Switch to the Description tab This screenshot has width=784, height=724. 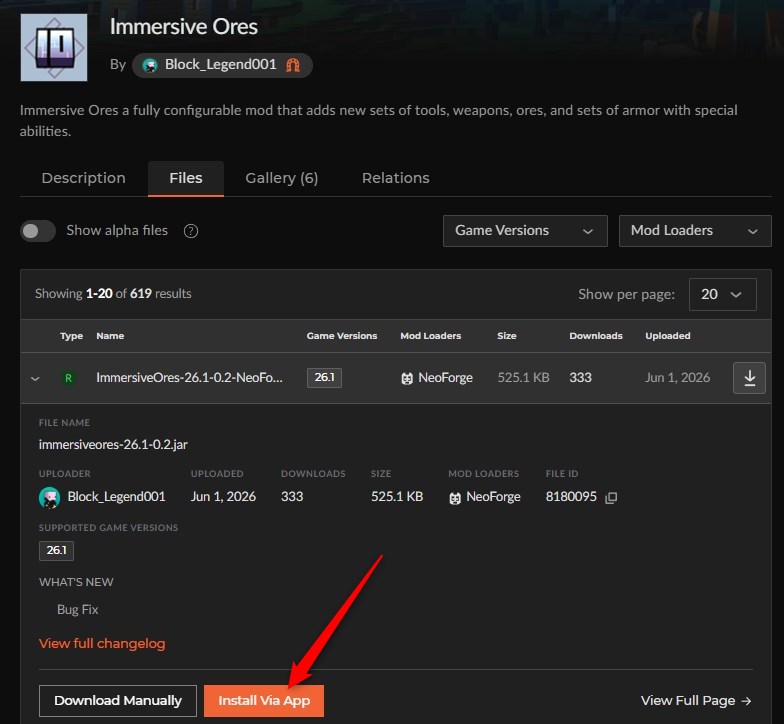point(84,178)
